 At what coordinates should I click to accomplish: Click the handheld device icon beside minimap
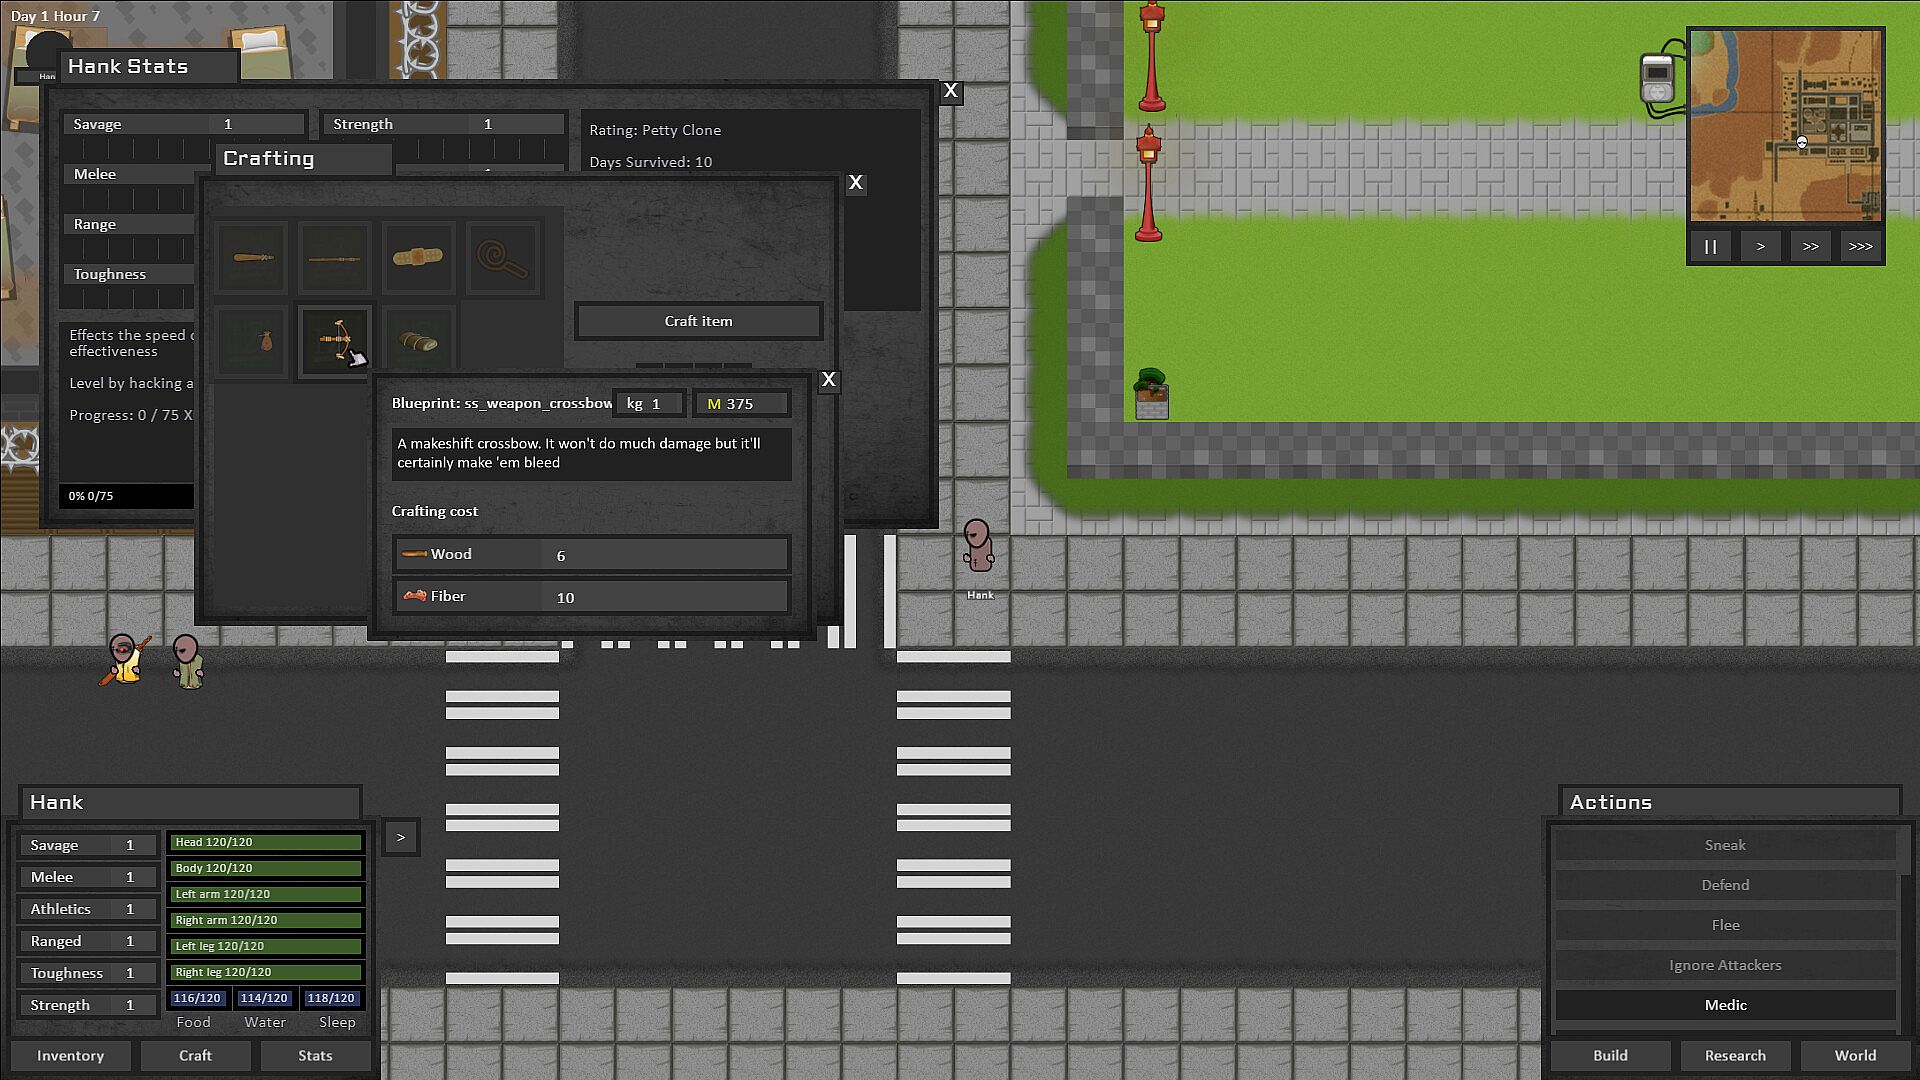pyautogui.click(x=1657, y=80)
